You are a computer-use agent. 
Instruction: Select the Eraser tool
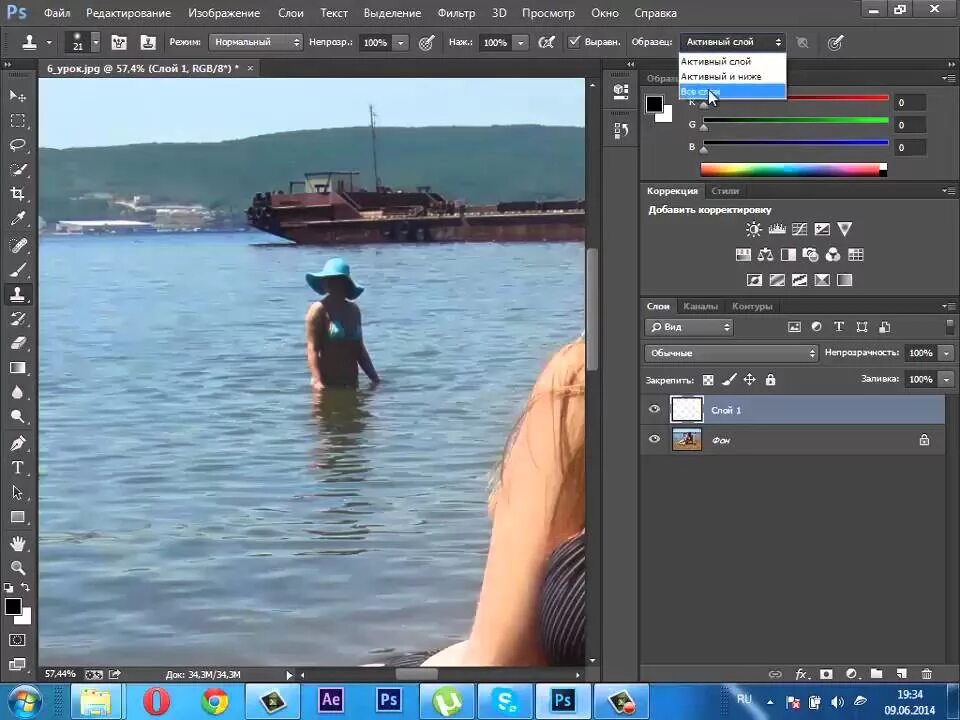coord(17,343)
